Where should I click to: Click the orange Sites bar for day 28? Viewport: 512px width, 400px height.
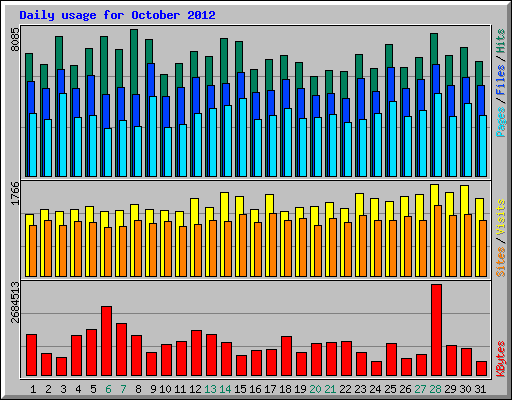tap(438, 241)
